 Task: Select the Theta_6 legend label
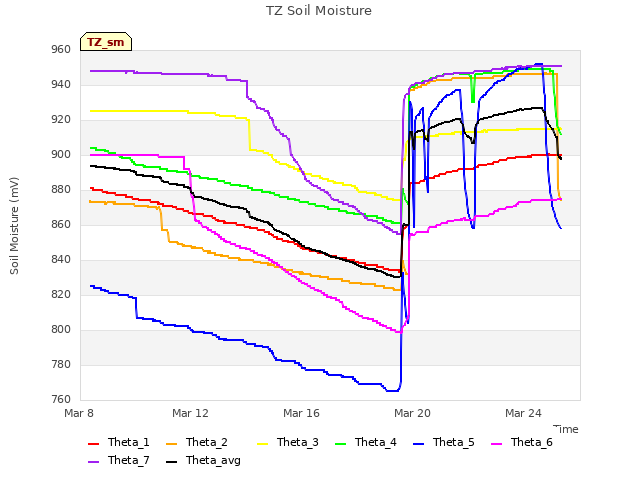531,442
